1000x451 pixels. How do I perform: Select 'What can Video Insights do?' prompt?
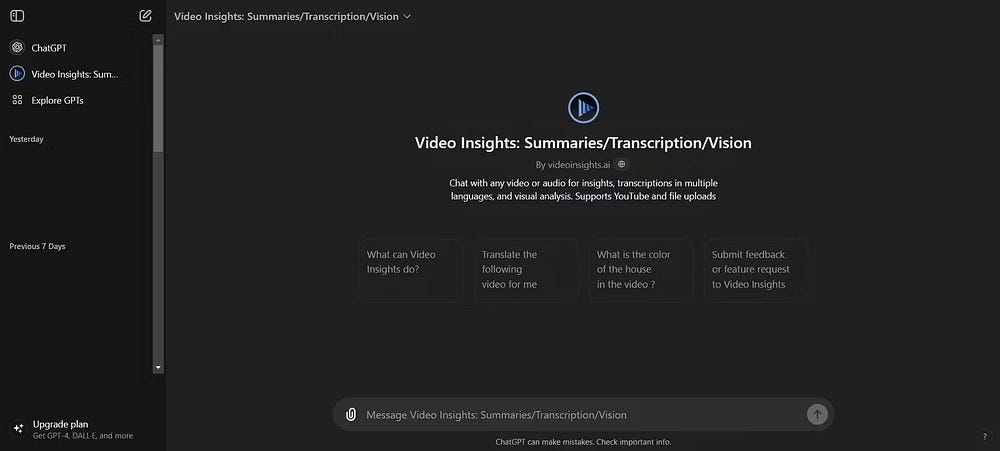coord(411,270)
